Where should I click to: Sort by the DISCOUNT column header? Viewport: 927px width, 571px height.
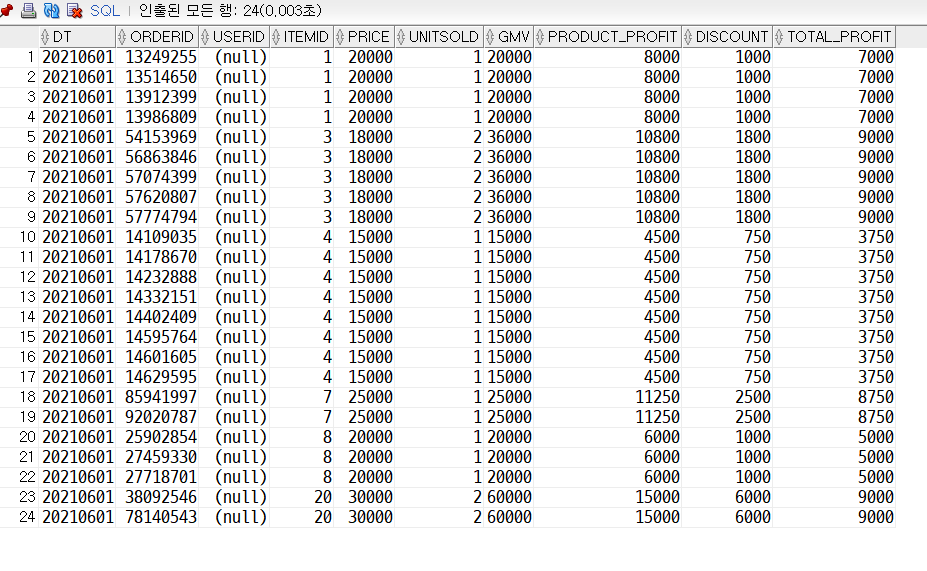point(727,37)
